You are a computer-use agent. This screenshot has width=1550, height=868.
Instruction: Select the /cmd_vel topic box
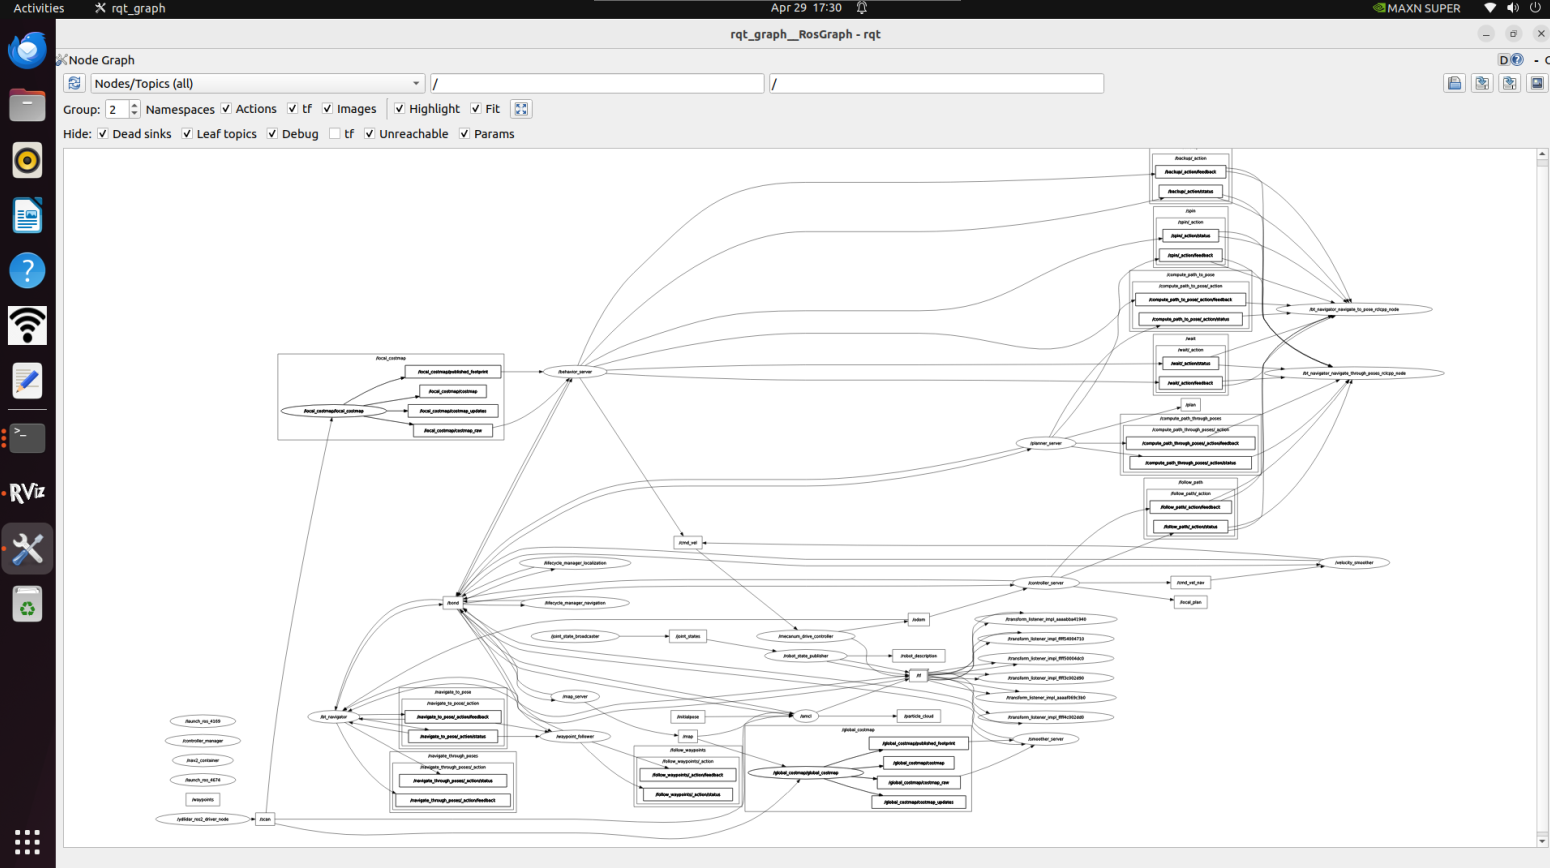(x=687, y=543)
